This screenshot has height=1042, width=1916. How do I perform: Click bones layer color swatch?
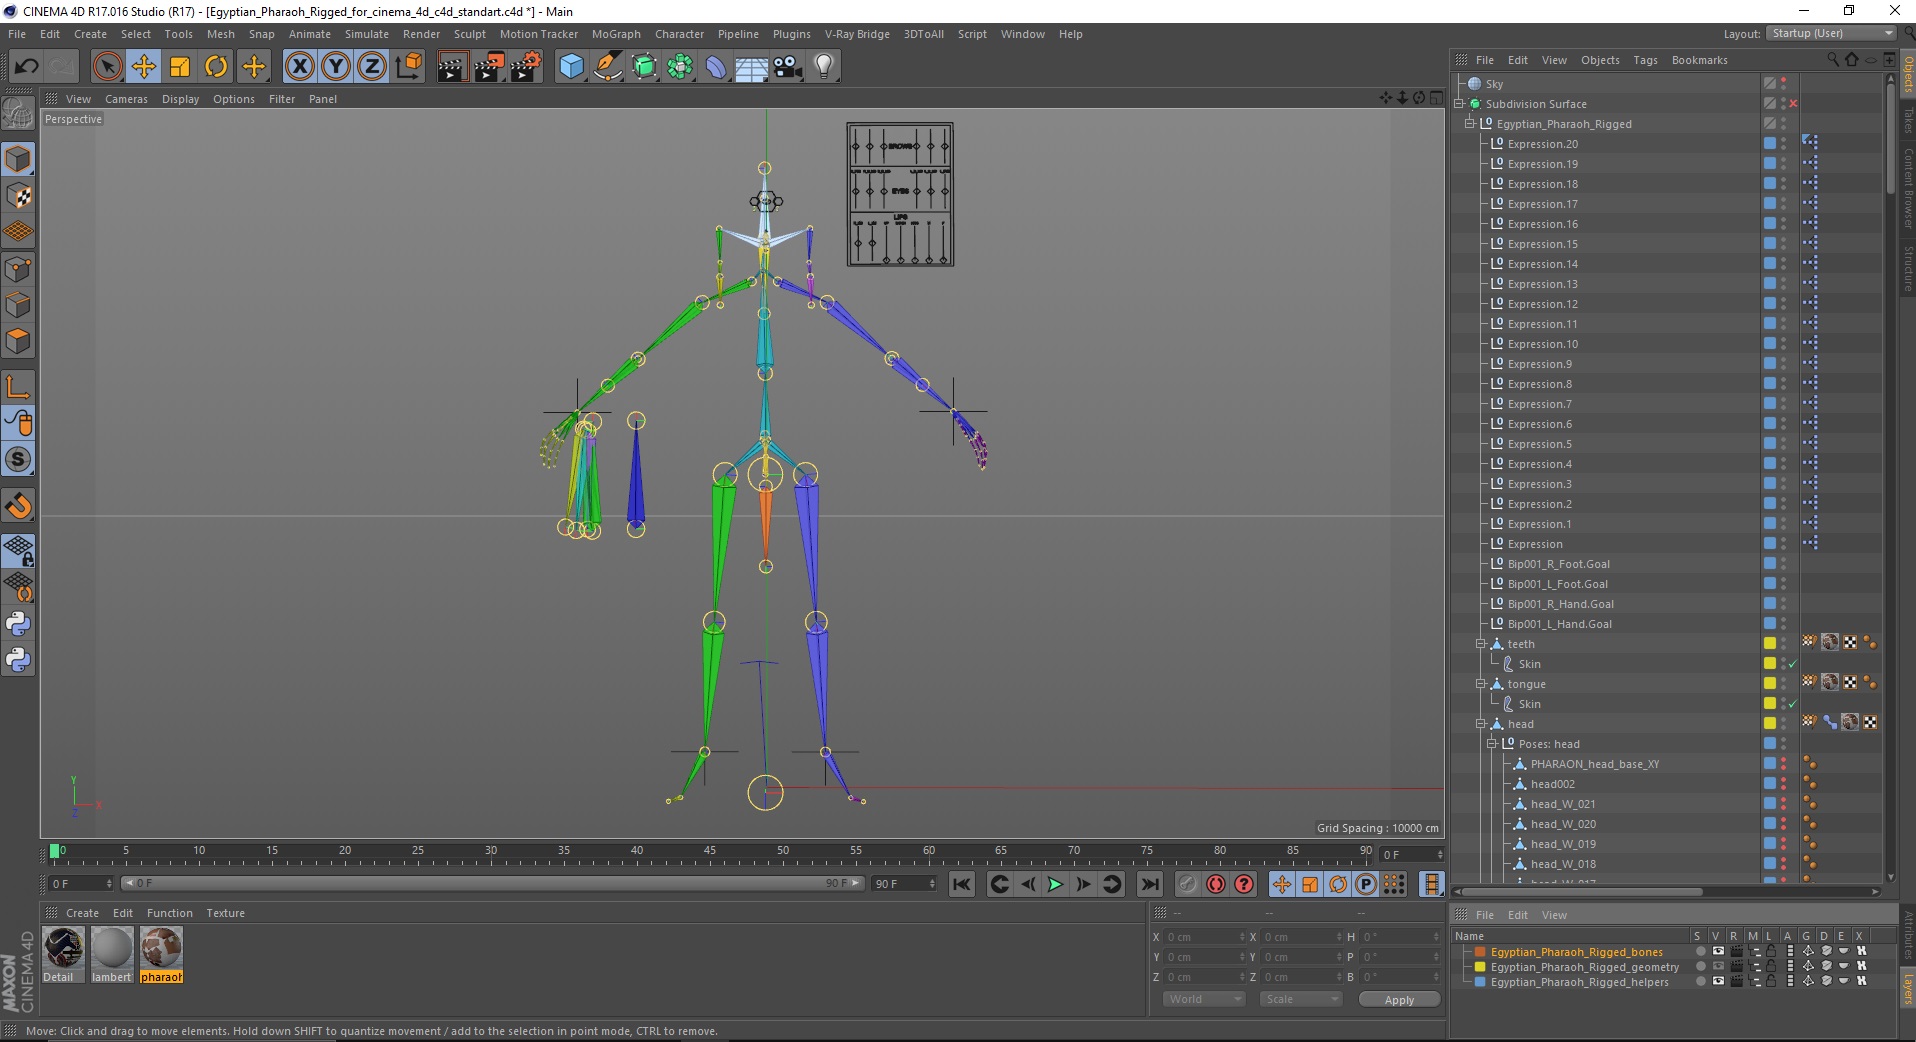1480,952
